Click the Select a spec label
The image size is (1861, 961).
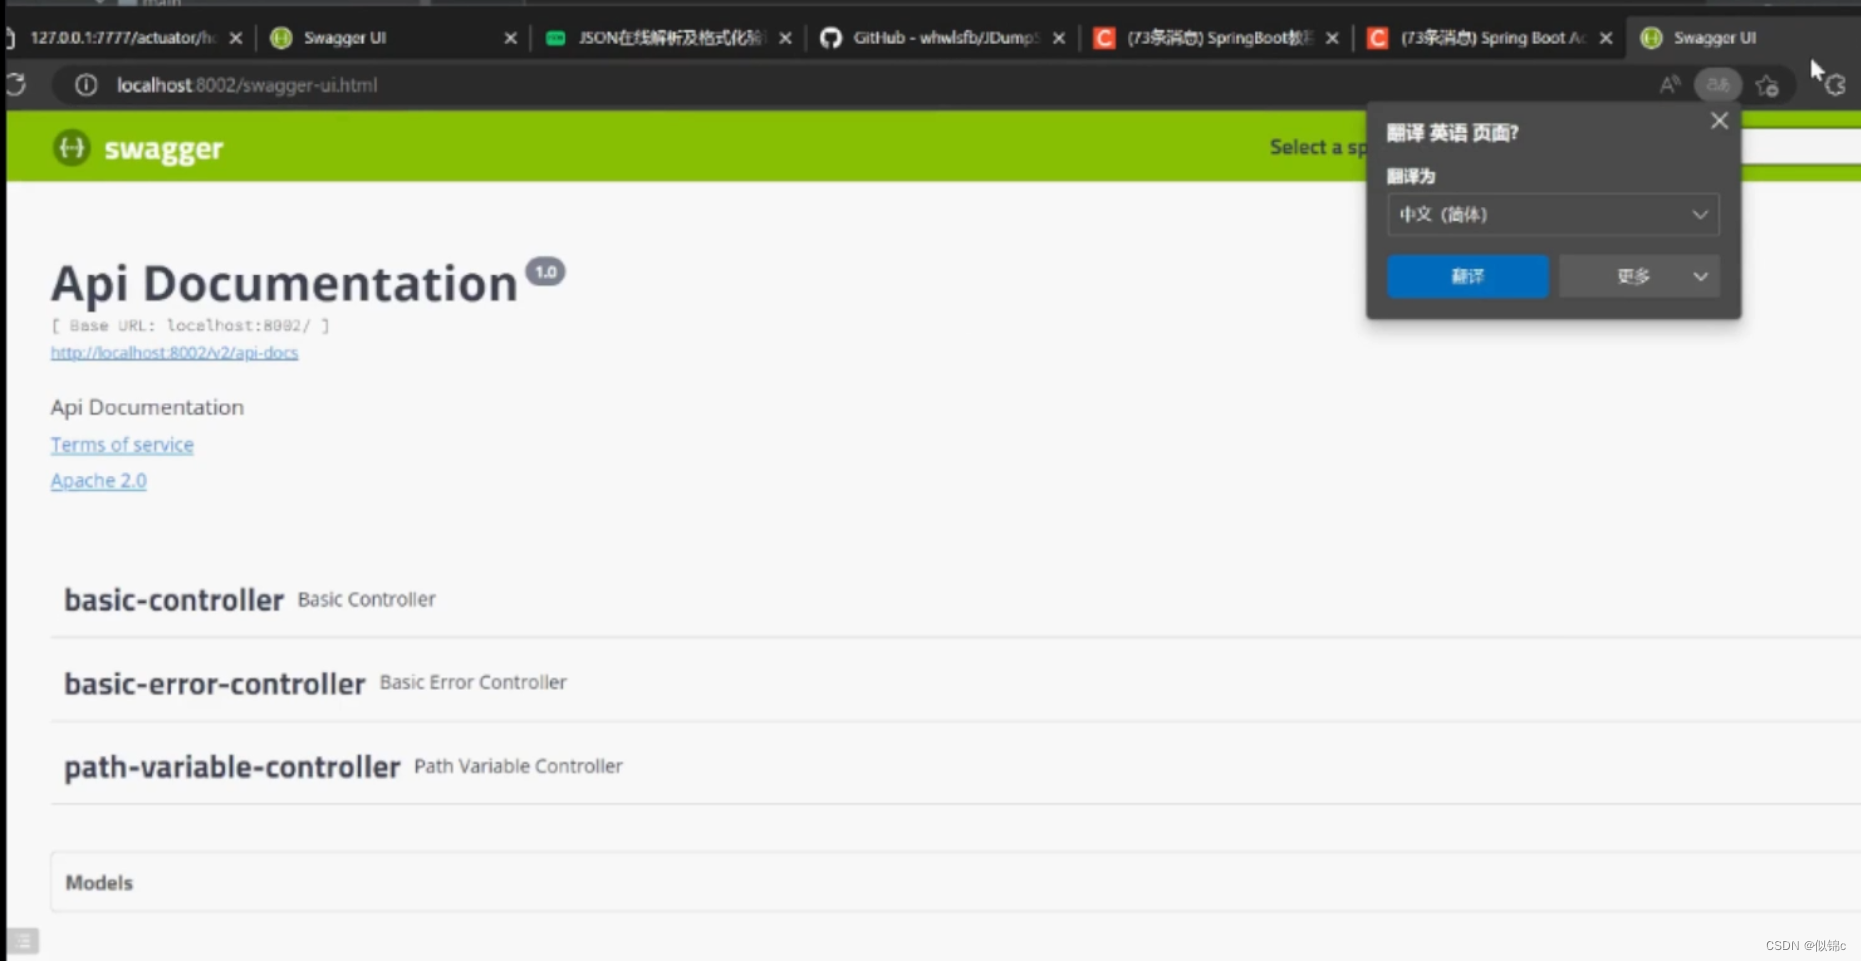(x=1318, y=147)
